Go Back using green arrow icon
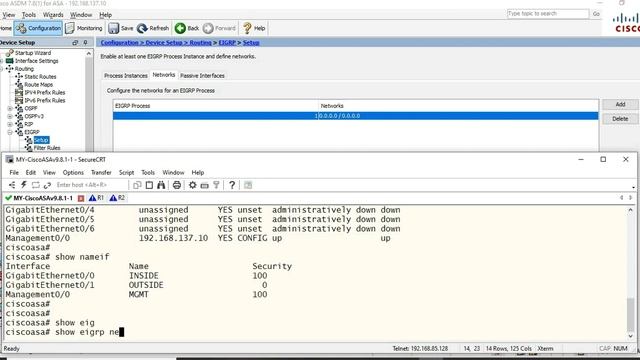Image resolution: width=640 pixels, height=360 pixels. (x=180, y=28)
